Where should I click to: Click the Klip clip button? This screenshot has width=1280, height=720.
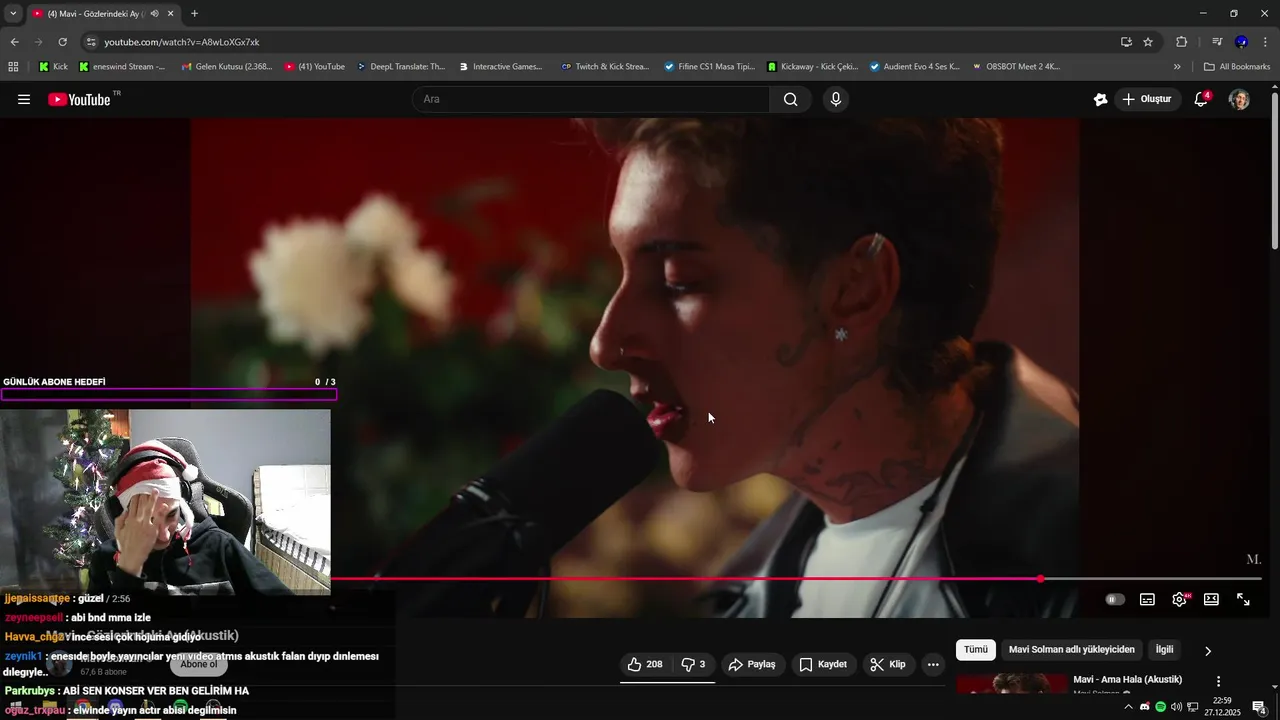click(x=888, y=664)
